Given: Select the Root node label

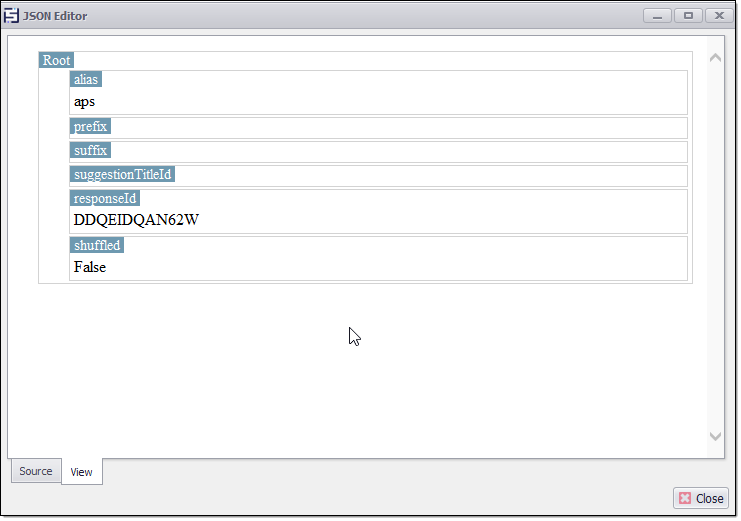Looking at the screenshot, I should pyautogui.click(x=56, y=60).
